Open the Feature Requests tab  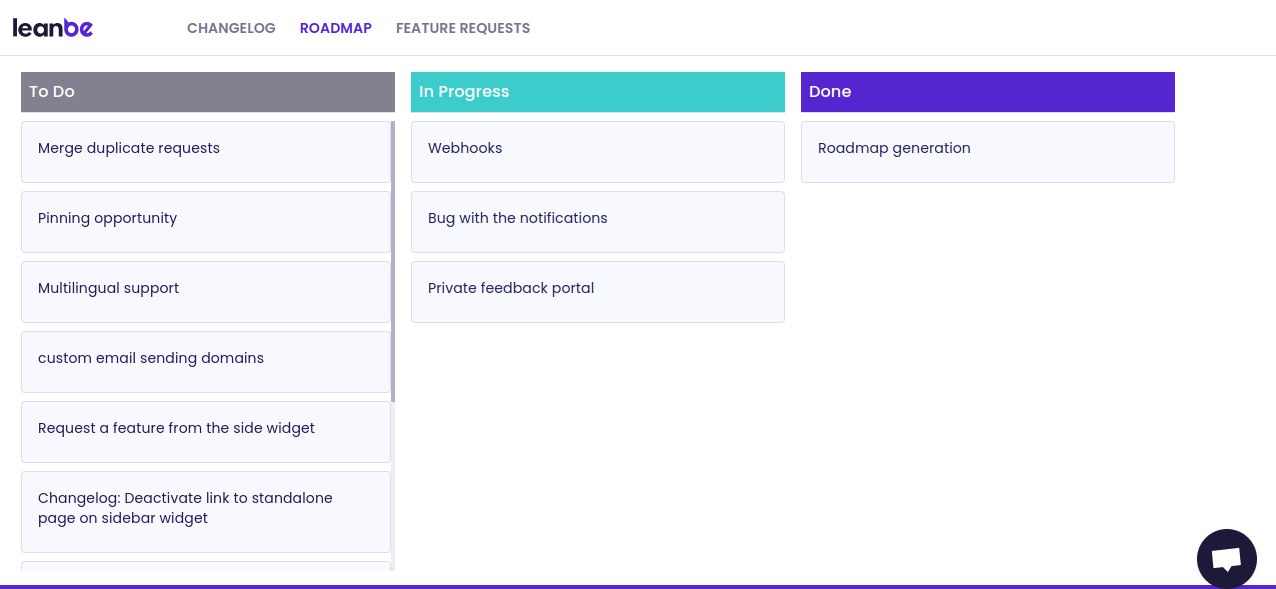pyautogui.click(x=463, y=28)
